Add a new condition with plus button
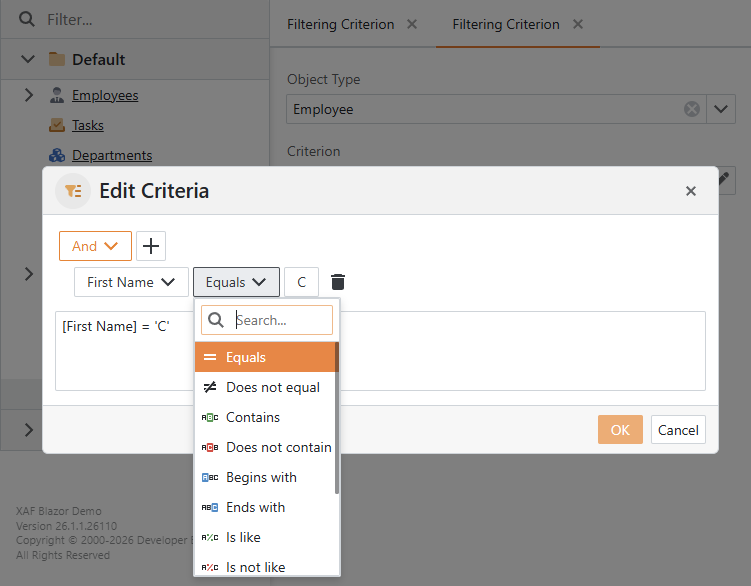This screenshot has width=751, height=586. 151,246
